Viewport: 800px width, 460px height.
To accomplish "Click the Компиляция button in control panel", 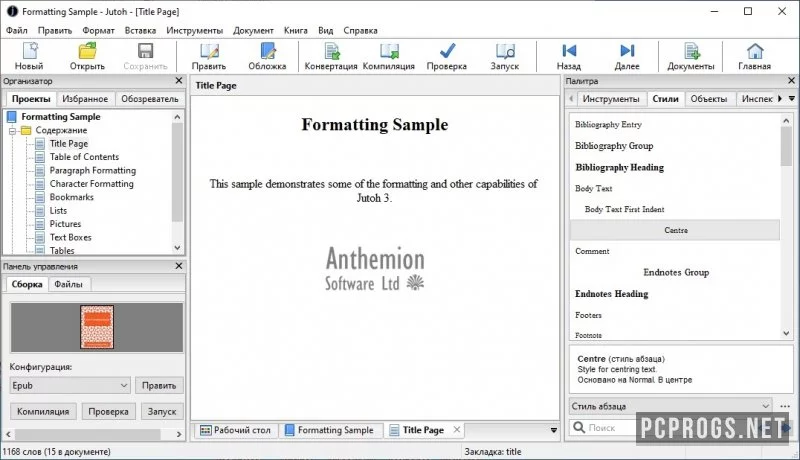I will pos(43,412).
